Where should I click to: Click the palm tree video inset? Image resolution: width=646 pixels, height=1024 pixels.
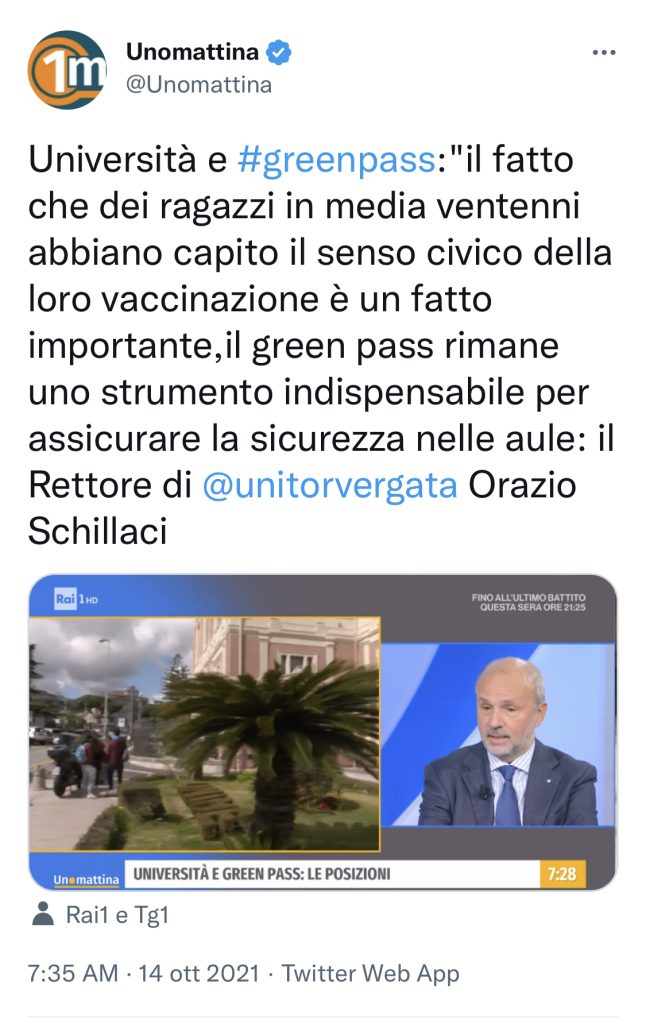(204, 734)
